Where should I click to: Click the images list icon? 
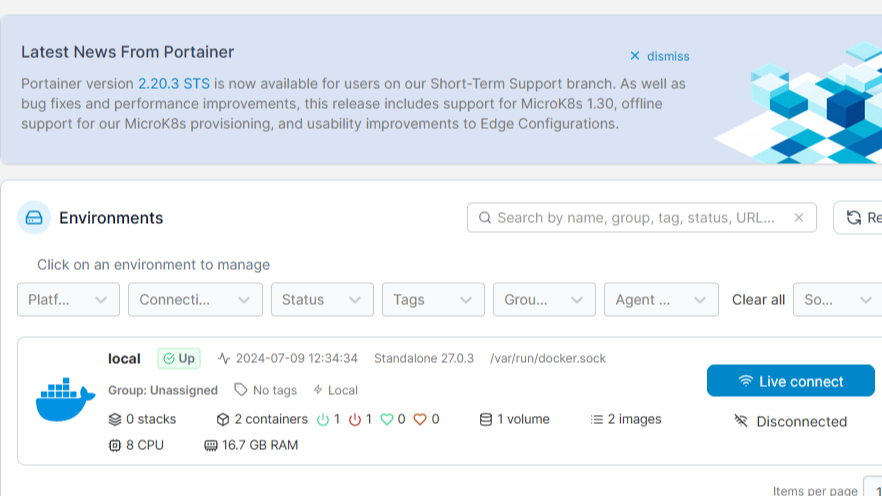[x=596, y=420]
